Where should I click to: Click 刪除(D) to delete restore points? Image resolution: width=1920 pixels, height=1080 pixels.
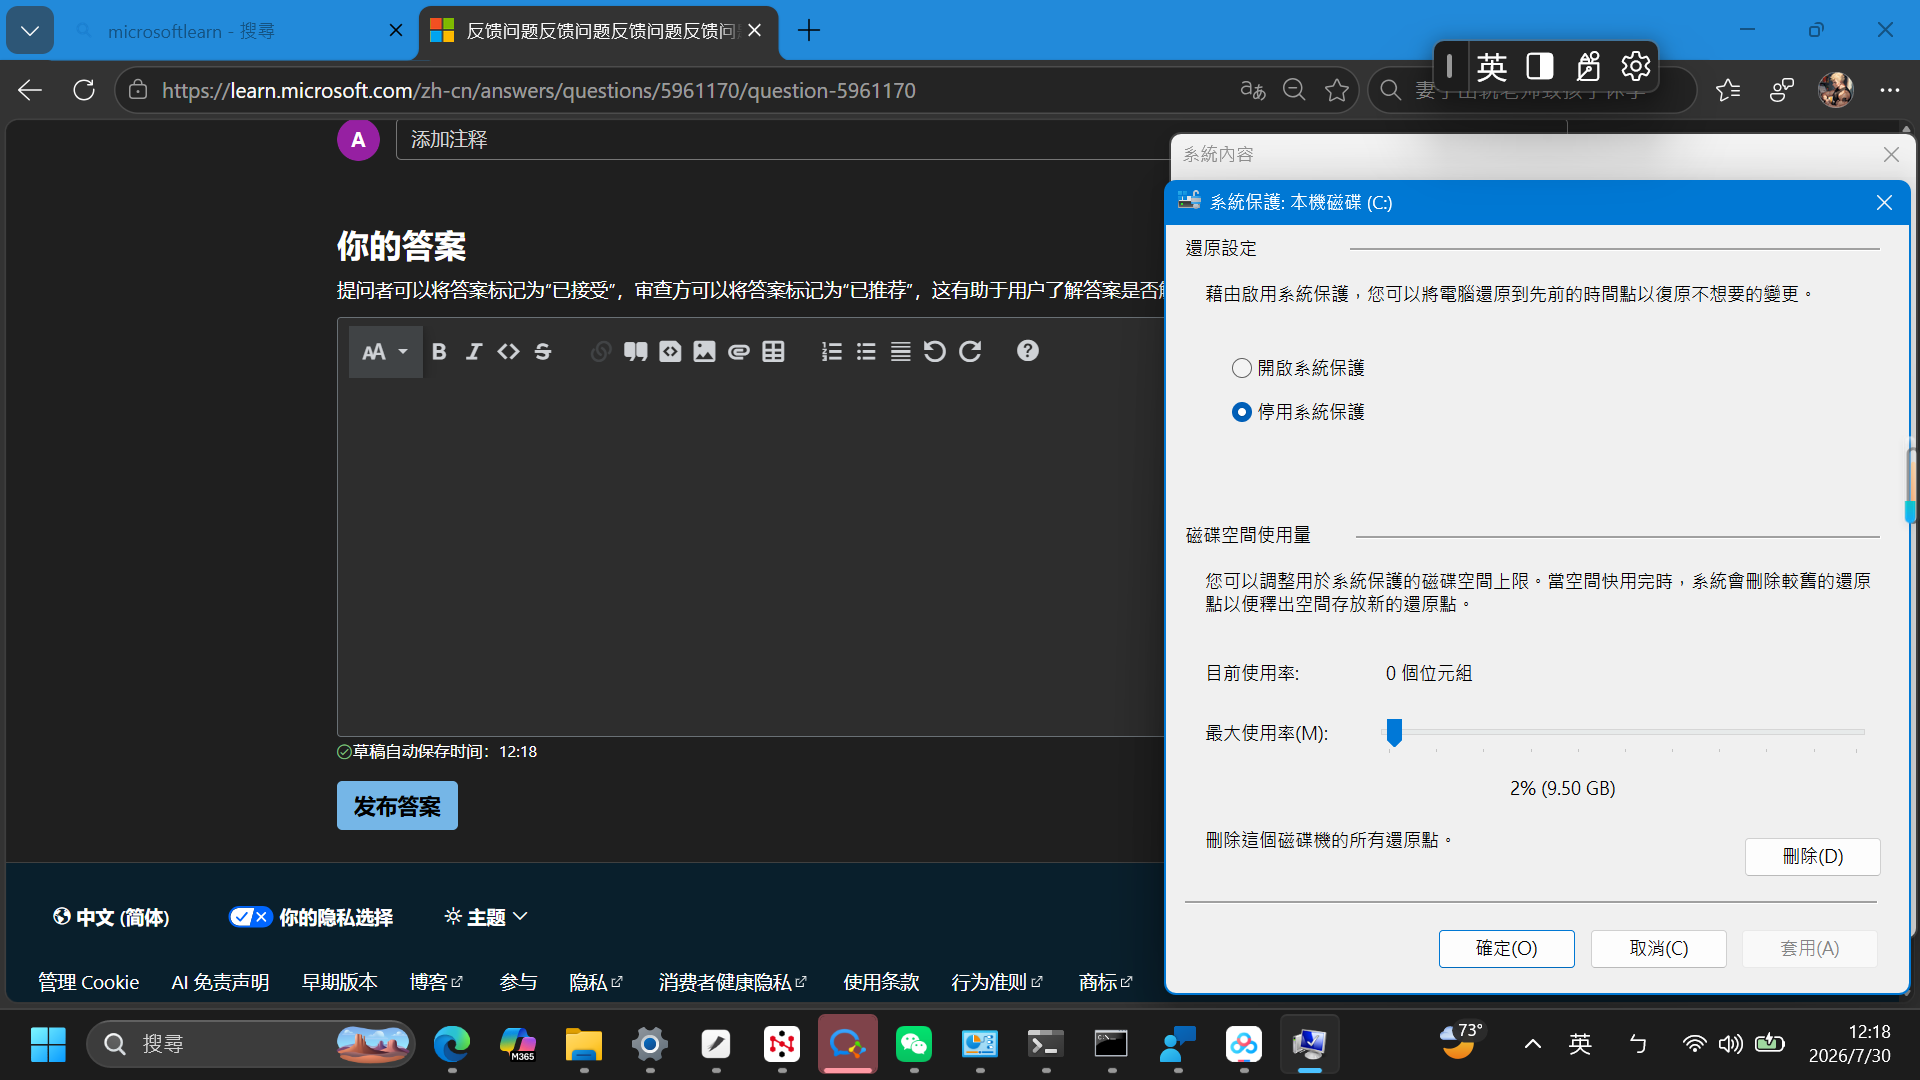1812,856
